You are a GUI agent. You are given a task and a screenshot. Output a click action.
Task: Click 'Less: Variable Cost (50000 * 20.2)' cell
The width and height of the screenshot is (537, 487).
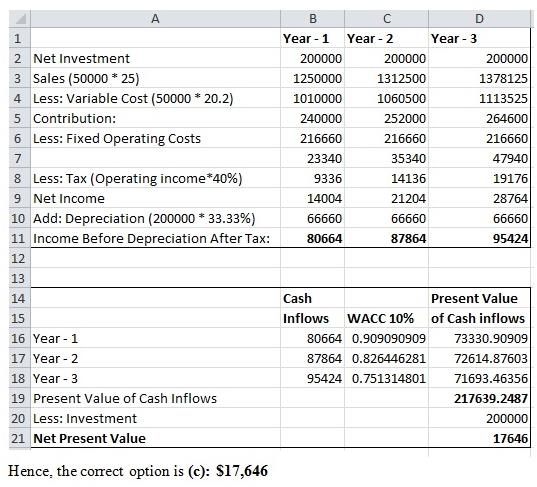point(155,98)
